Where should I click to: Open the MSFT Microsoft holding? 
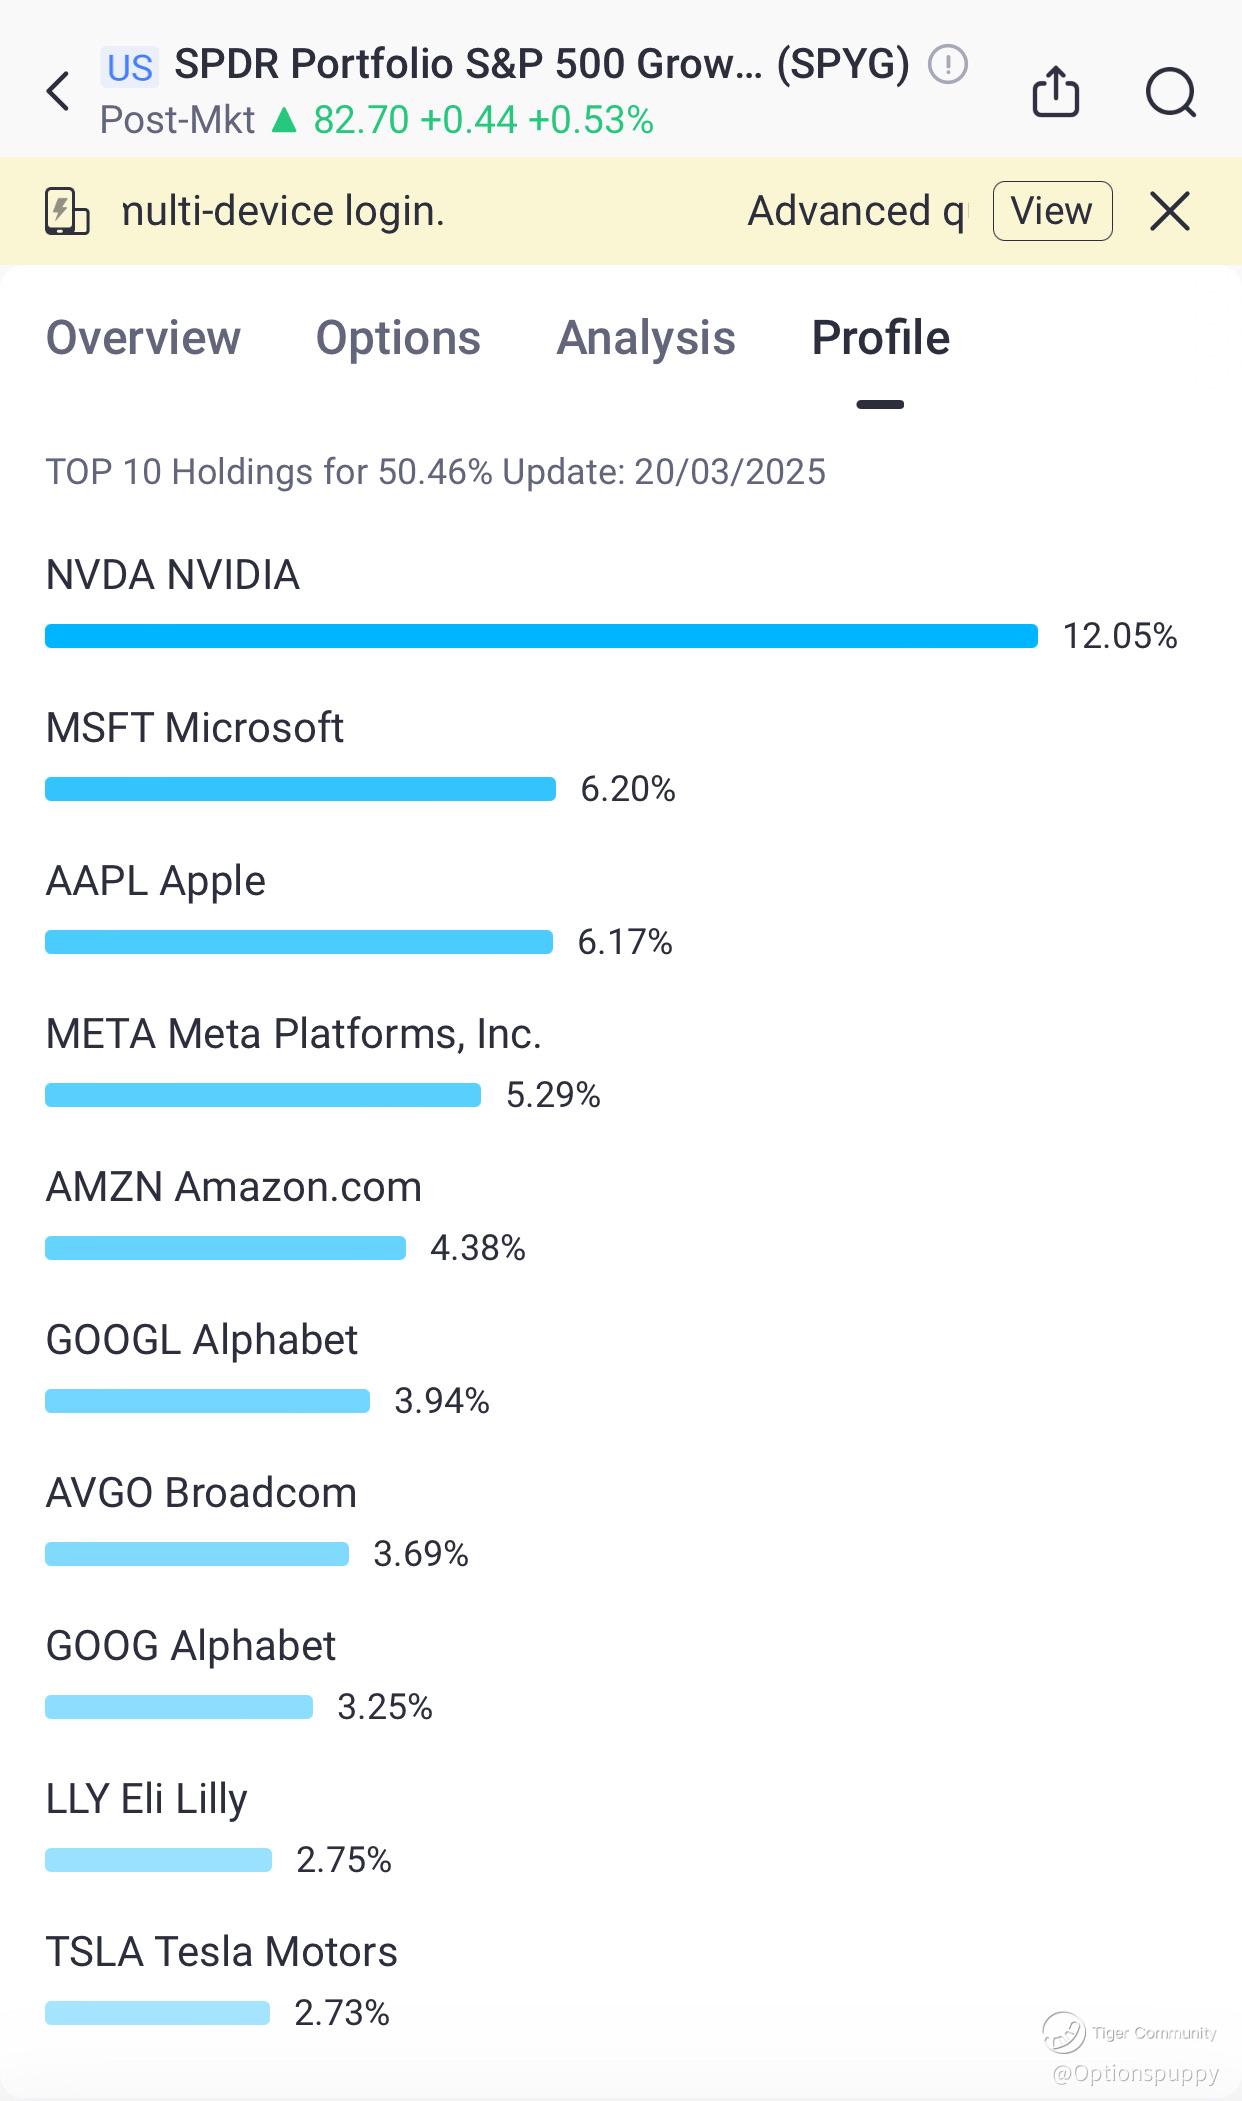195,728
